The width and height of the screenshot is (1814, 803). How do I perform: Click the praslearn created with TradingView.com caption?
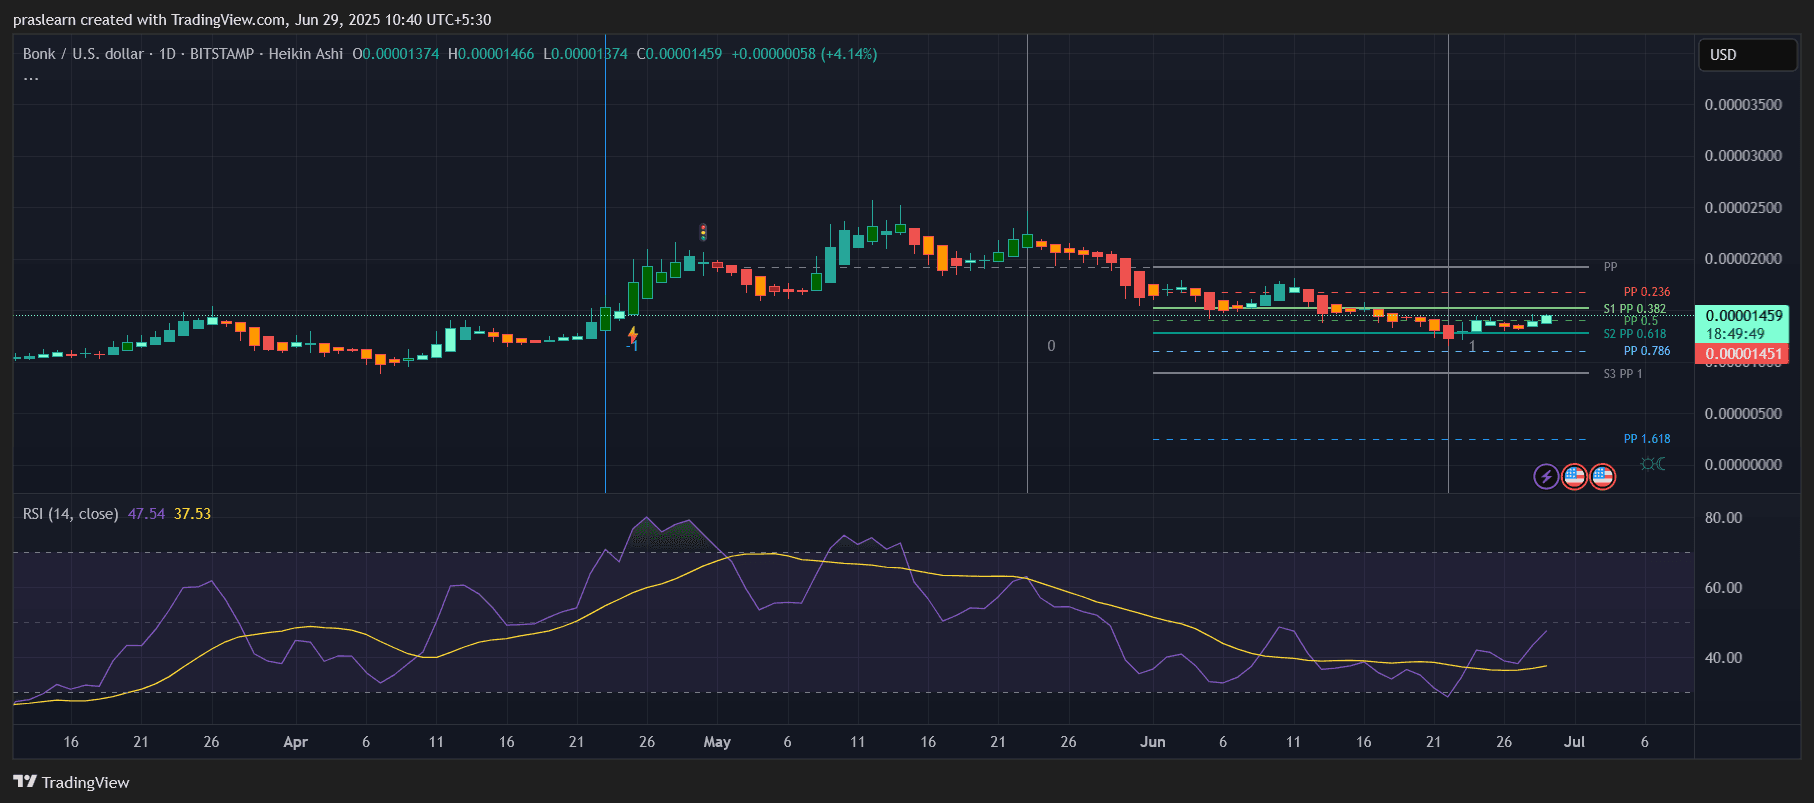252,20
